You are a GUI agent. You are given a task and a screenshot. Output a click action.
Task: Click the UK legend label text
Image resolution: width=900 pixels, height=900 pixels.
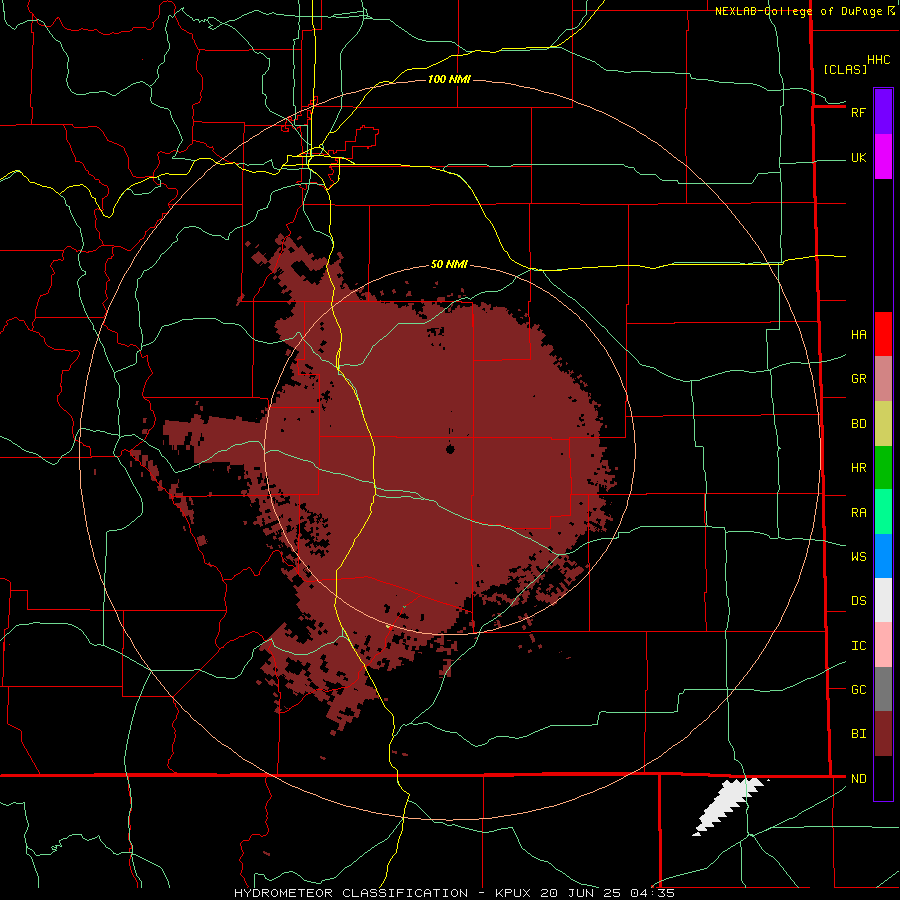pyautogui.click(x=858, y=157)
